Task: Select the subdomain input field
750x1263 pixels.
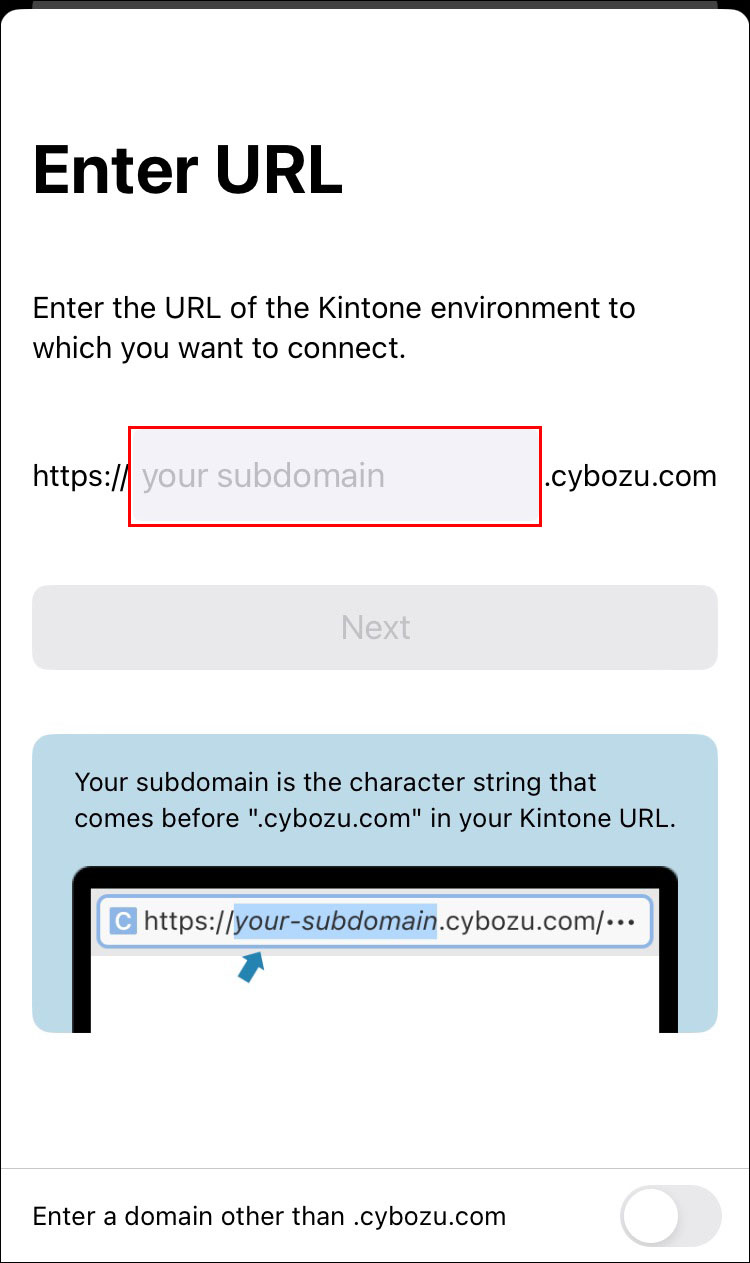Action: tap(334, 476)
